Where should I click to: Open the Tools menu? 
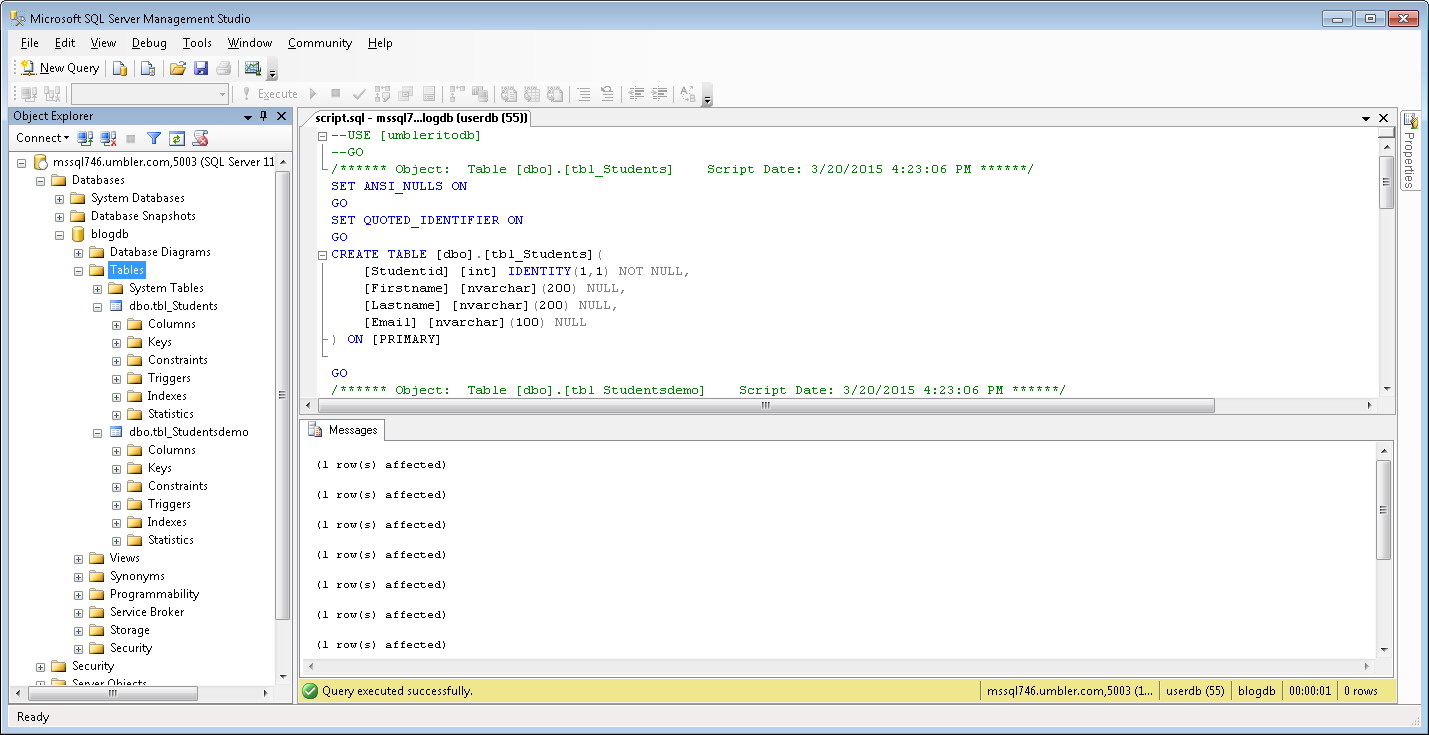click(197, 43)
